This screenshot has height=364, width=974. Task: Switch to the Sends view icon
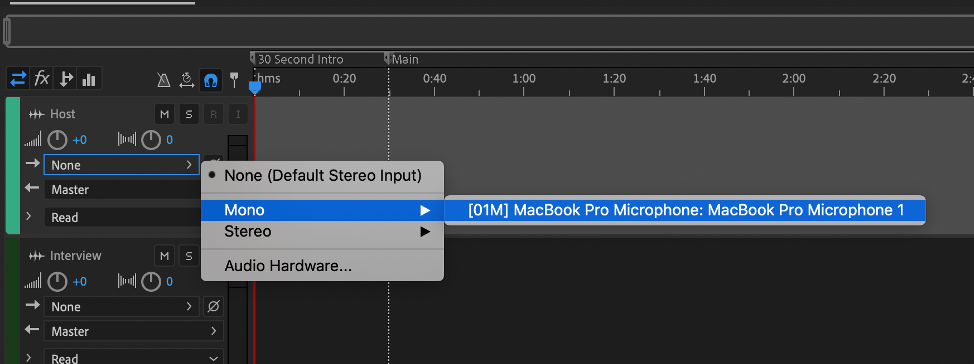(65, 79)
